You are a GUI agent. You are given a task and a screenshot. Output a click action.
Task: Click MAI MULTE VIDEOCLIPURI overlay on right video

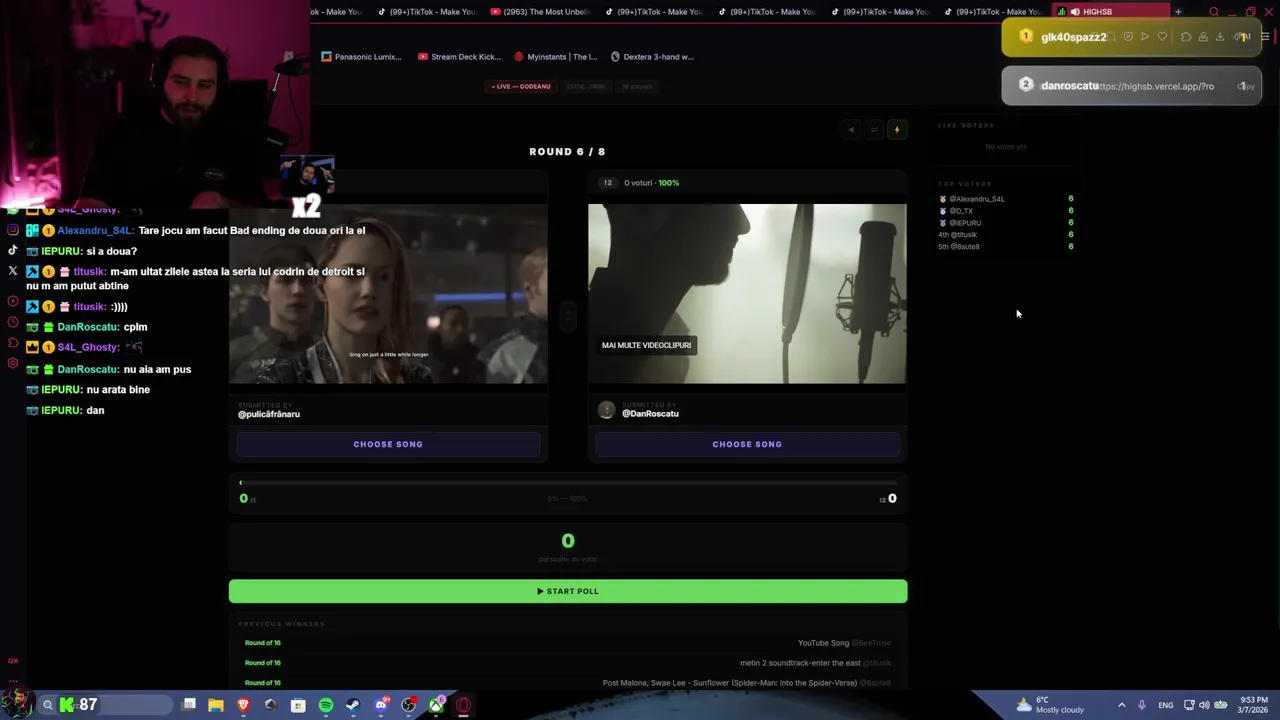click(x=646, y=345)
